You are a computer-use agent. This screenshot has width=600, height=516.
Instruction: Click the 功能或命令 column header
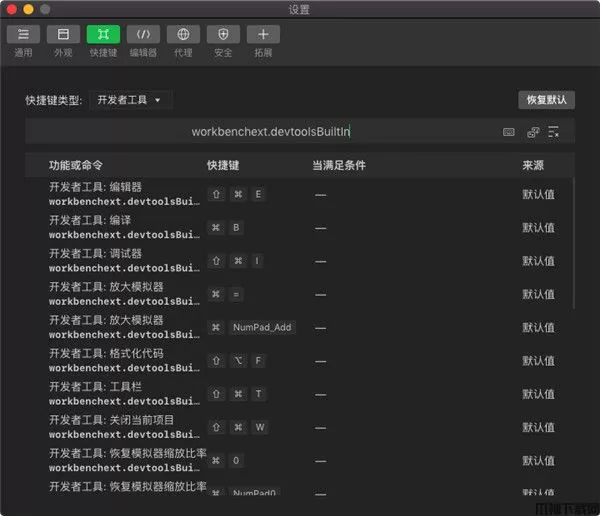tap(76, 165)
